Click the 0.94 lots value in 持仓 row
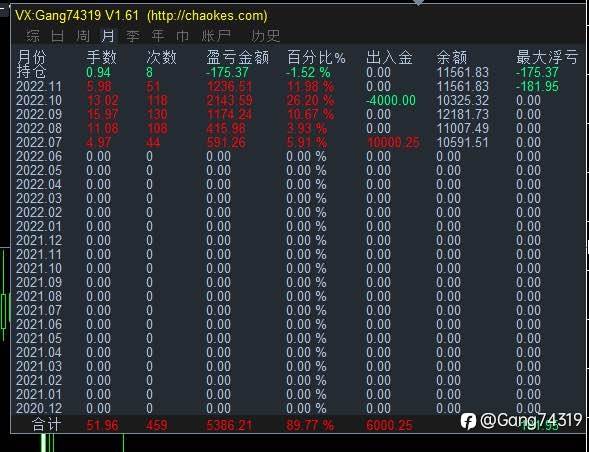The width and height of the screenshot is (589, 452). (x=98, y=72)
